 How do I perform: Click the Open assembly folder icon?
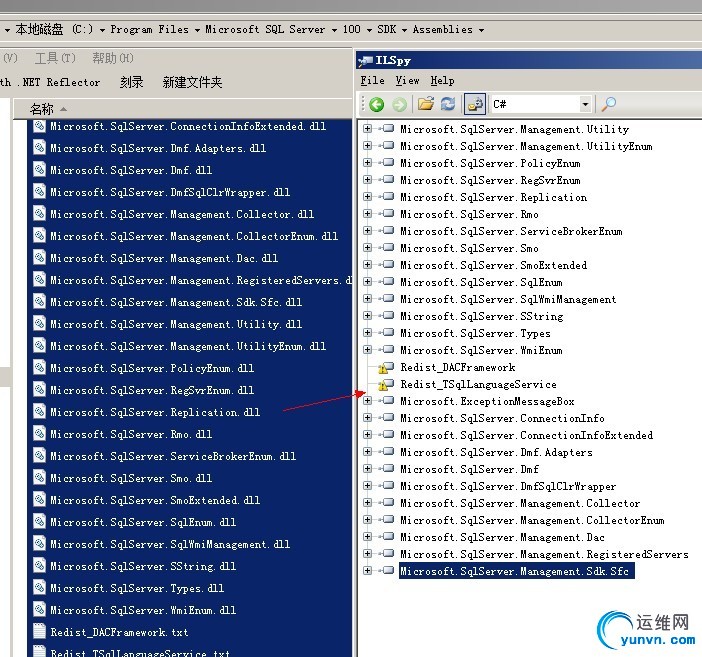[426, 104]
